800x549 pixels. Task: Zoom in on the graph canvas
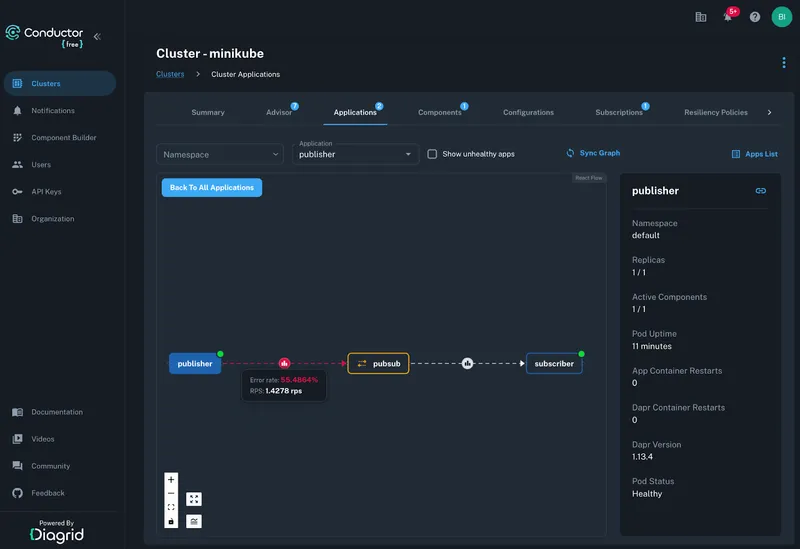(171, 479)
